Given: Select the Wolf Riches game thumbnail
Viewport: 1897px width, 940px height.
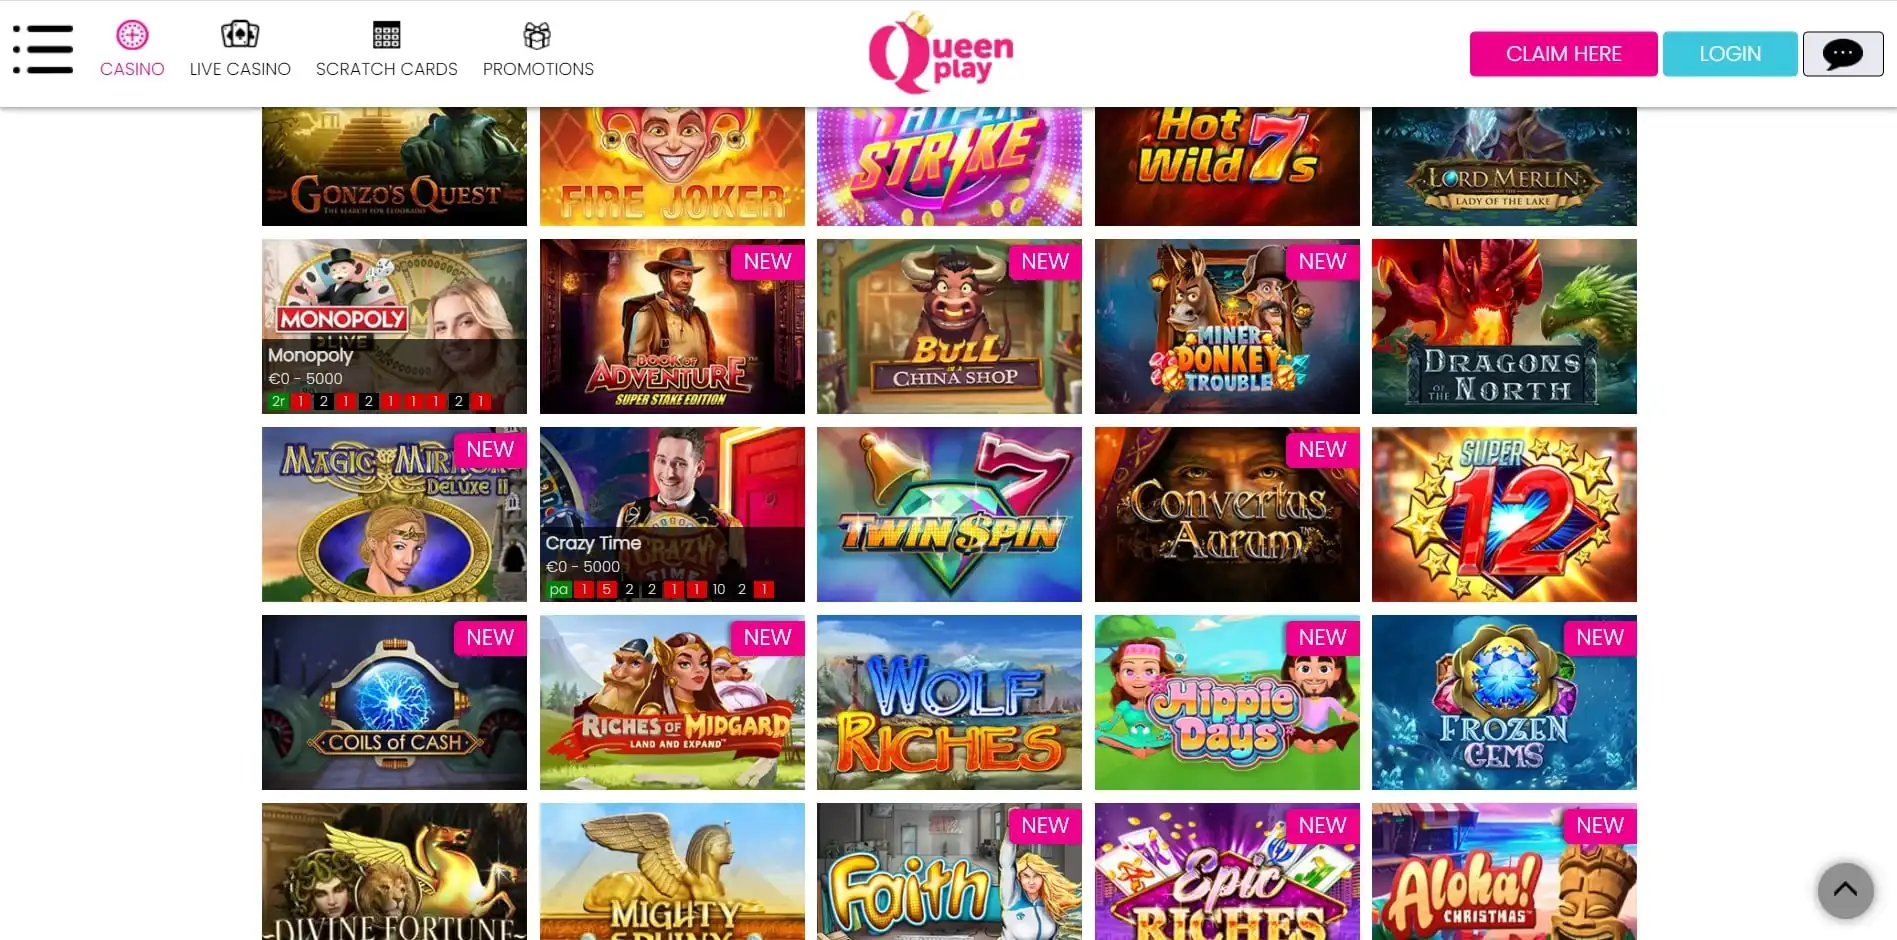Looking at the screenshot, I should click(949, 702).
